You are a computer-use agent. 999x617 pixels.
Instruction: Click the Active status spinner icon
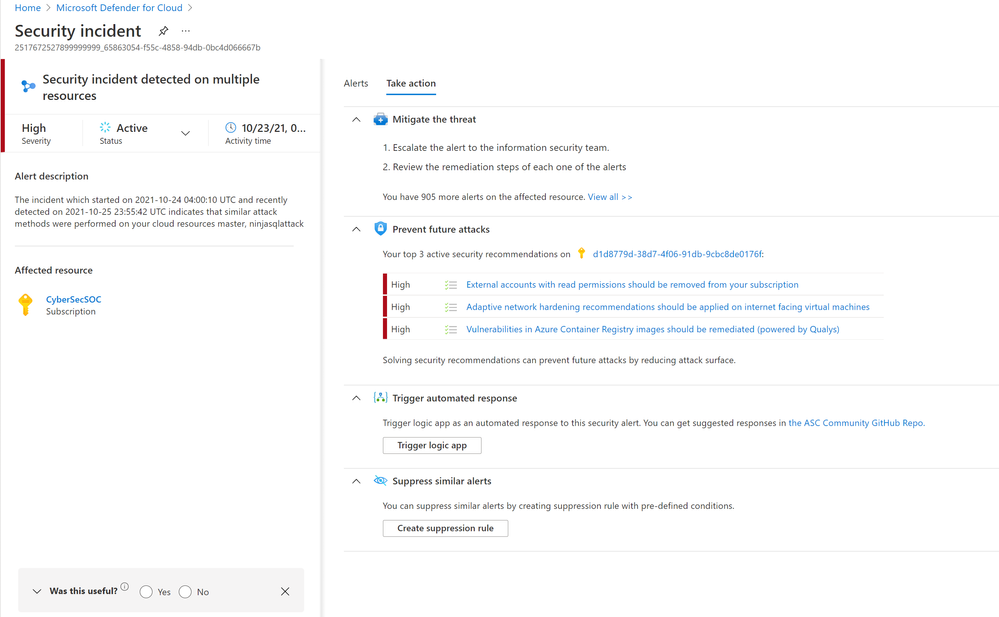click(105, 127)
